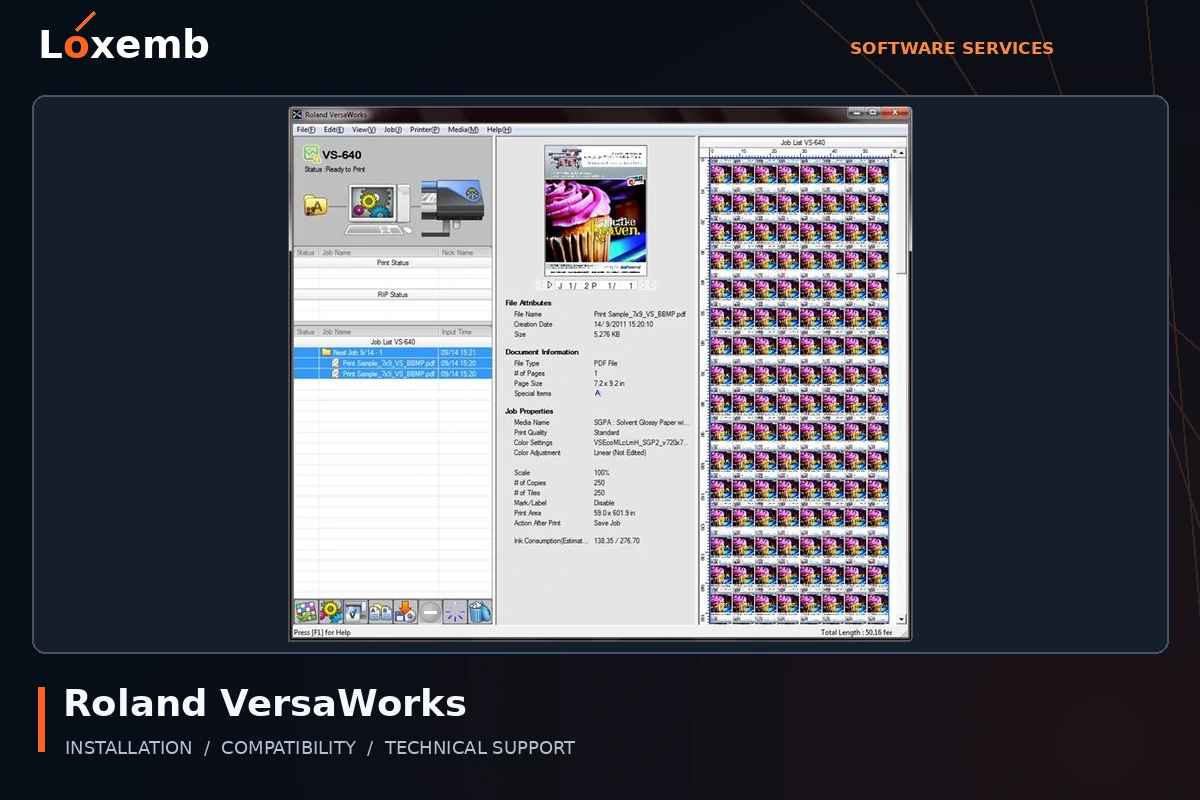
Task: Open the Help menu
Action: pyautogui.click(x=499, y=130)
